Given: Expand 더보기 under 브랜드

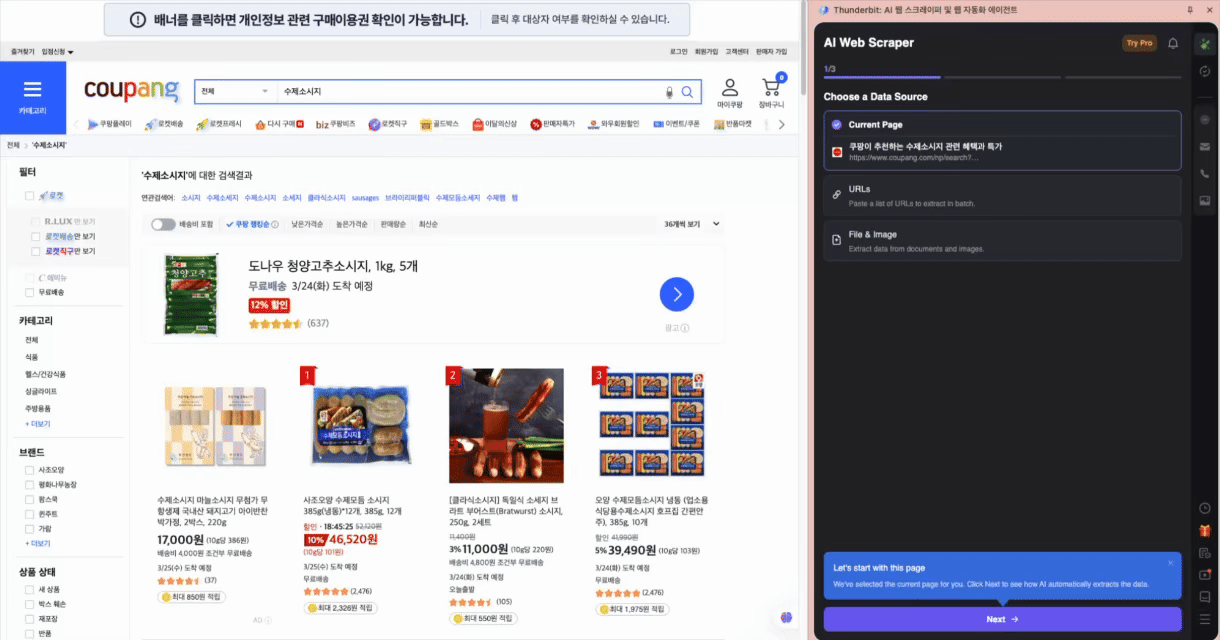Looking at the screenshot, I should (38, 543).
